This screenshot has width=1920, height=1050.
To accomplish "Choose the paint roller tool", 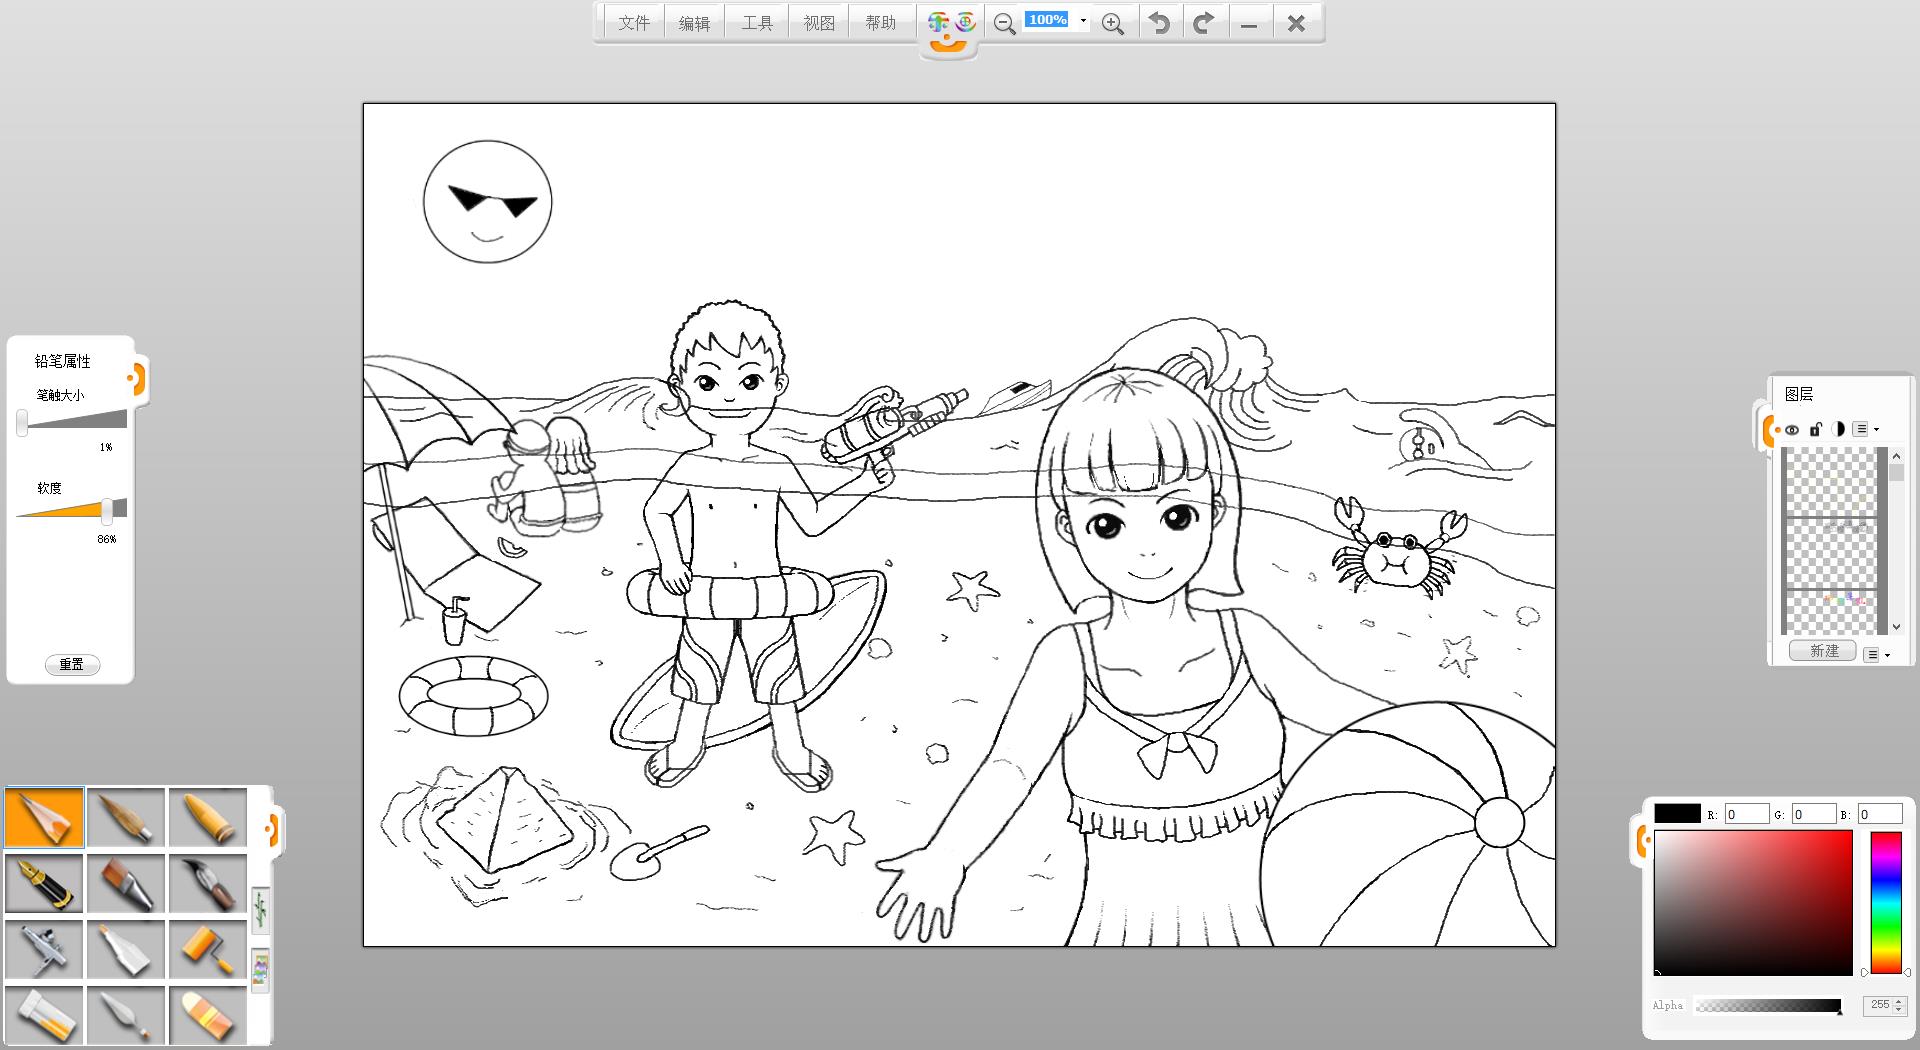I will [208, 950].
